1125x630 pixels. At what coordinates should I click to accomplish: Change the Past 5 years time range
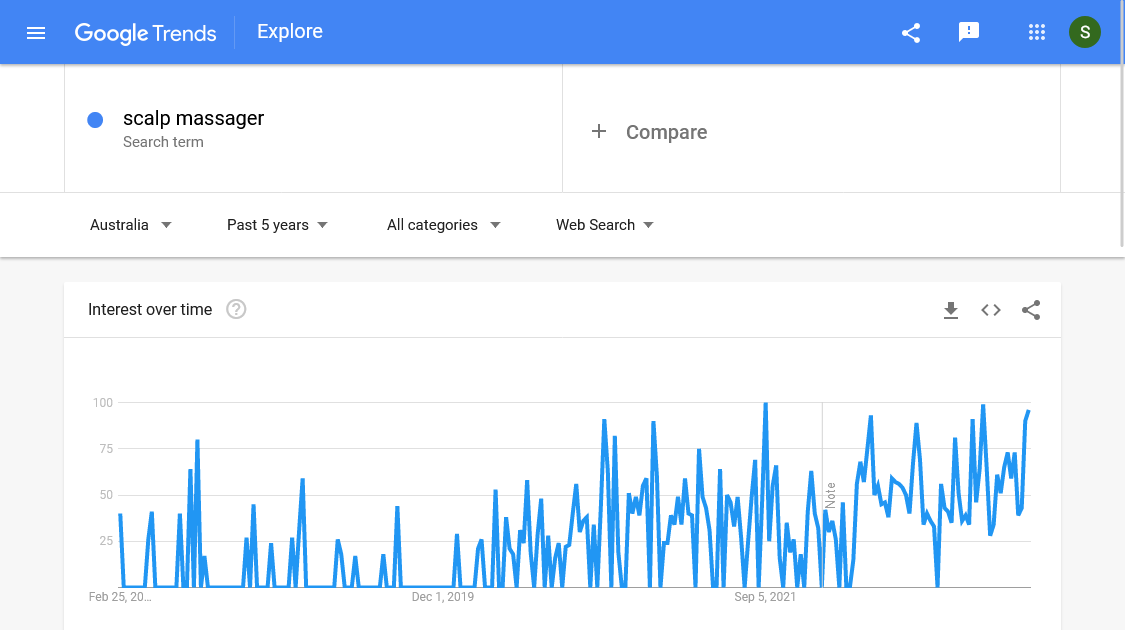click(277, 225)
